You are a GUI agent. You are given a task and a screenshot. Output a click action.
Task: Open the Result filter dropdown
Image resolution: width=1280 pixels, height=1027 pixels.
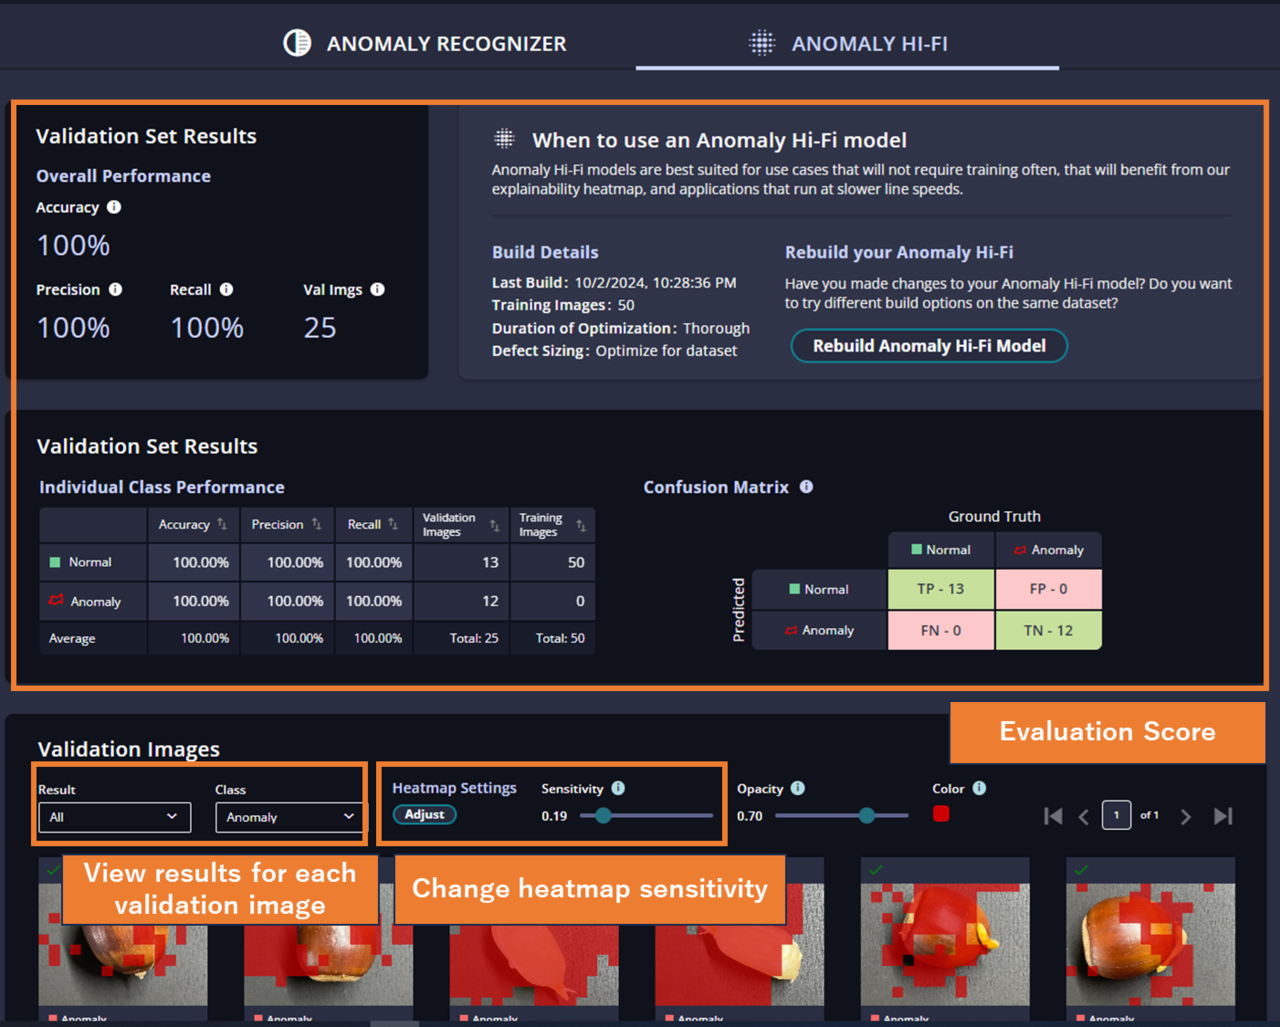point(113,817)
